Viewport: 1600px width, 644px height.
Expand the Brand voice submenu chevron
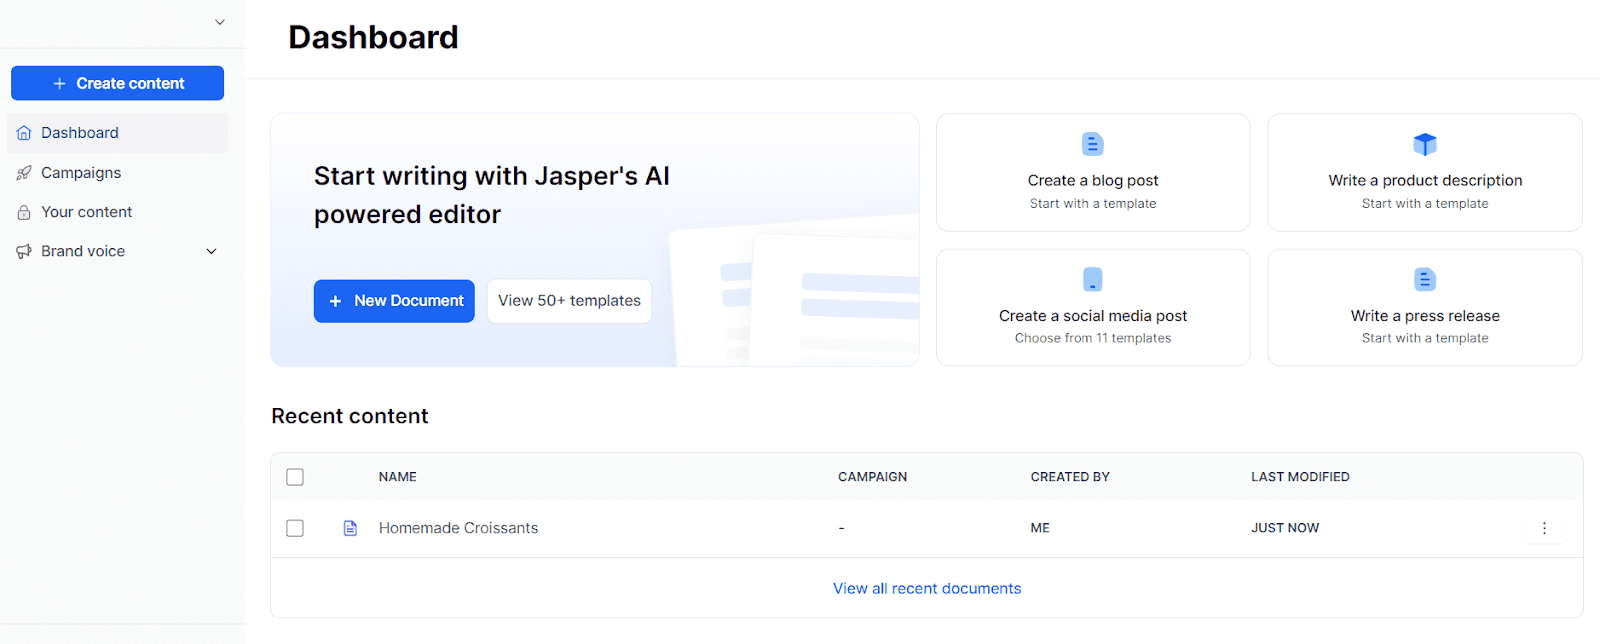coord(211,251)
